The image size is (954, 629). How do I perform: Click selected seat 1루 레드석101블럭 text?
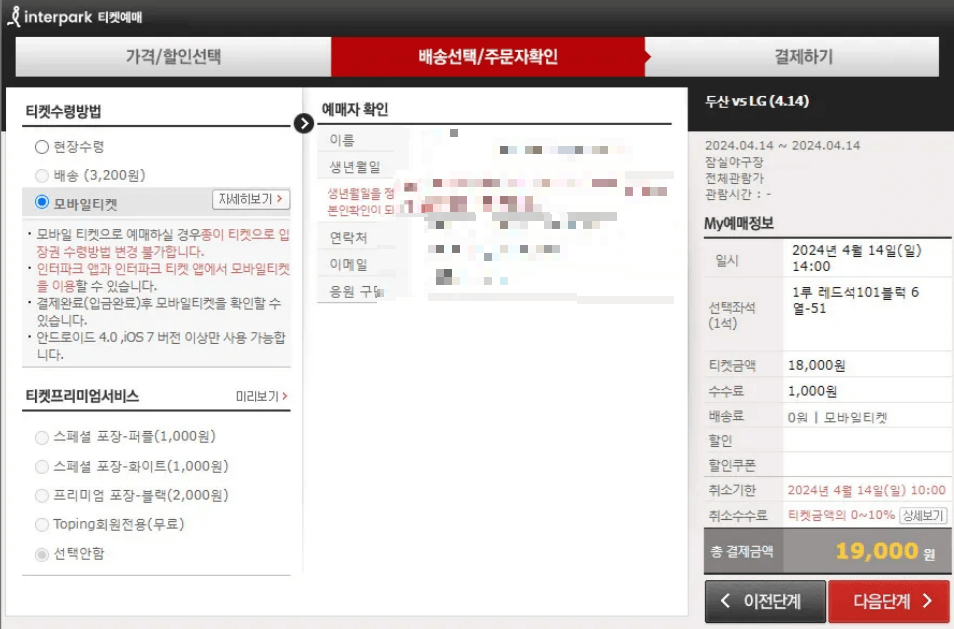pyautogui.click(x=855, y=301)
